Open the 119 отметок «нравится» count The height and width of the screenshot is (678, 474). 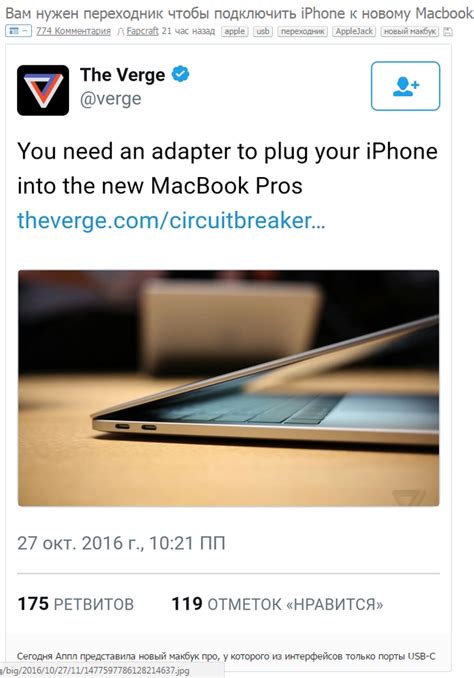[x=277, y=604]
